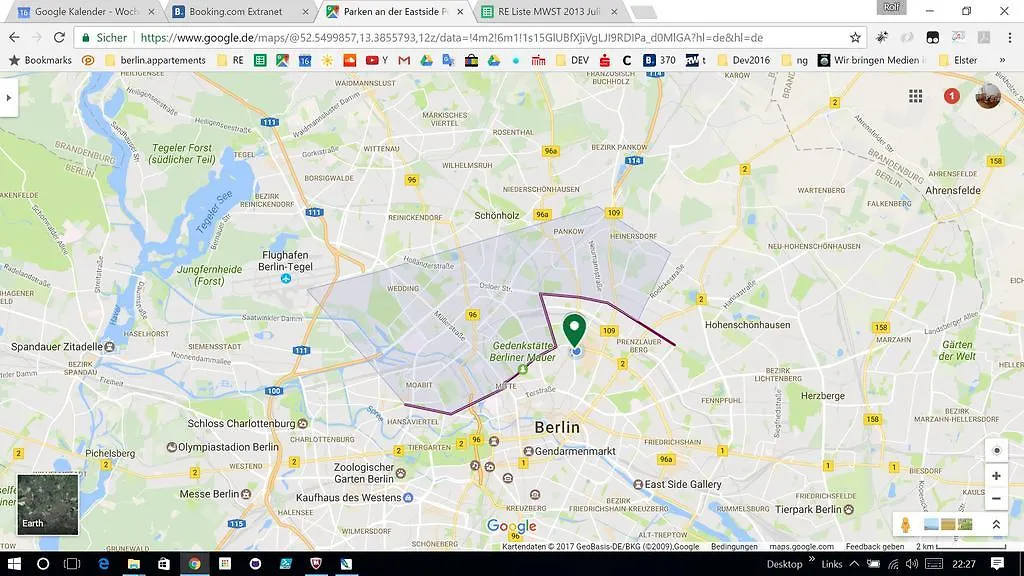
Task: Open the Google Maps bookmark icon
Action: click(x=282, y=60)
